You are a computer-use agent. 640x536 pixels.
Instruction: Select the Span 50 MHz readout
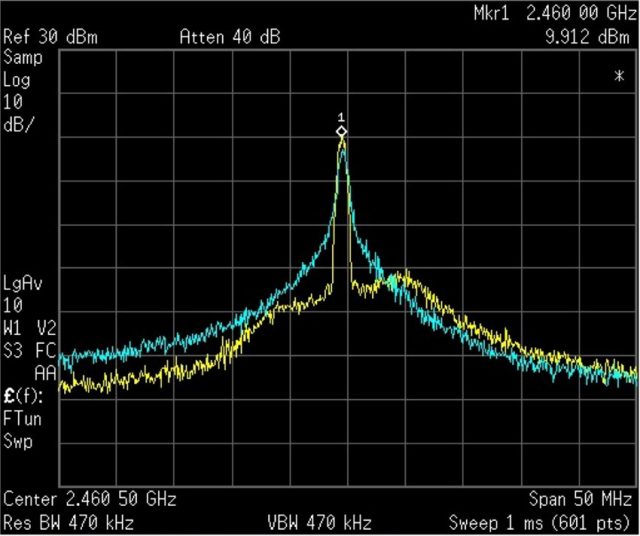coord(580,499)
